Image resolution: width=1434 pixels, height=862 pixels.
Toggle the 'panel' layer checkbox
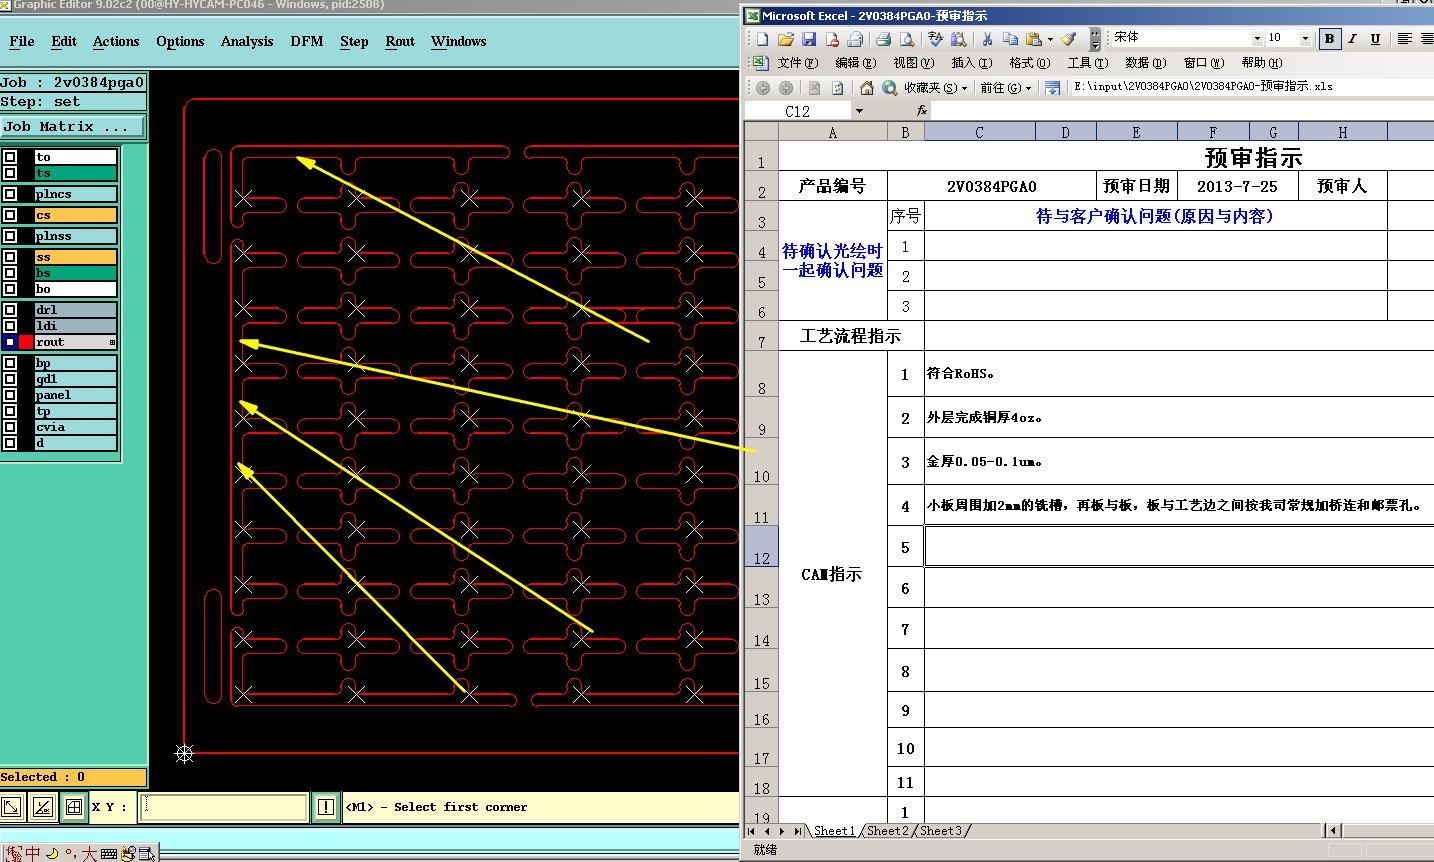click(x=10, y=395)
